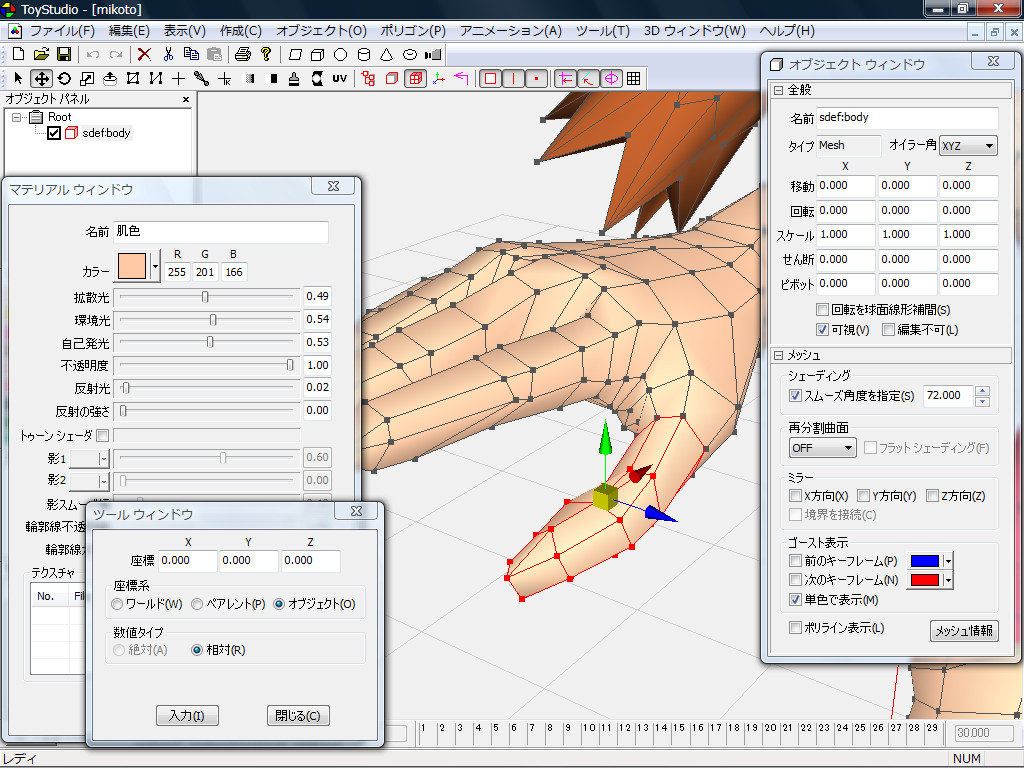Select the Rotate tool in toolbar
Image resolution: width=1024 pixels, height=768 pixels.
coord(64,78)
